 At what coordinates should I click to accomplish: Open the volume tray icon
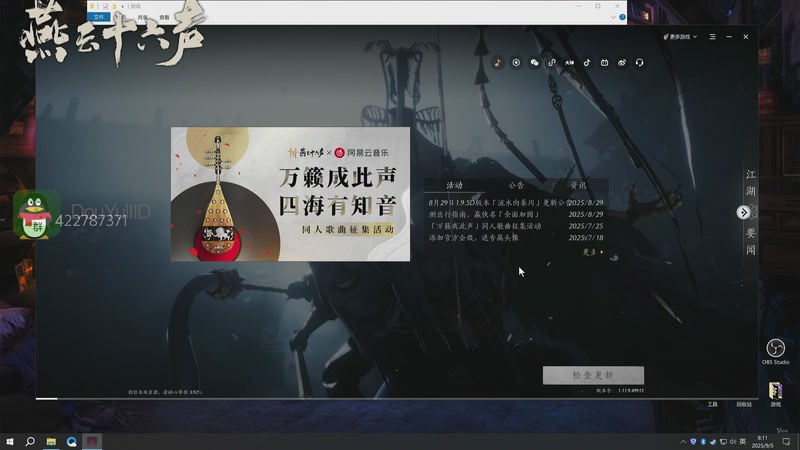[733, 442]
